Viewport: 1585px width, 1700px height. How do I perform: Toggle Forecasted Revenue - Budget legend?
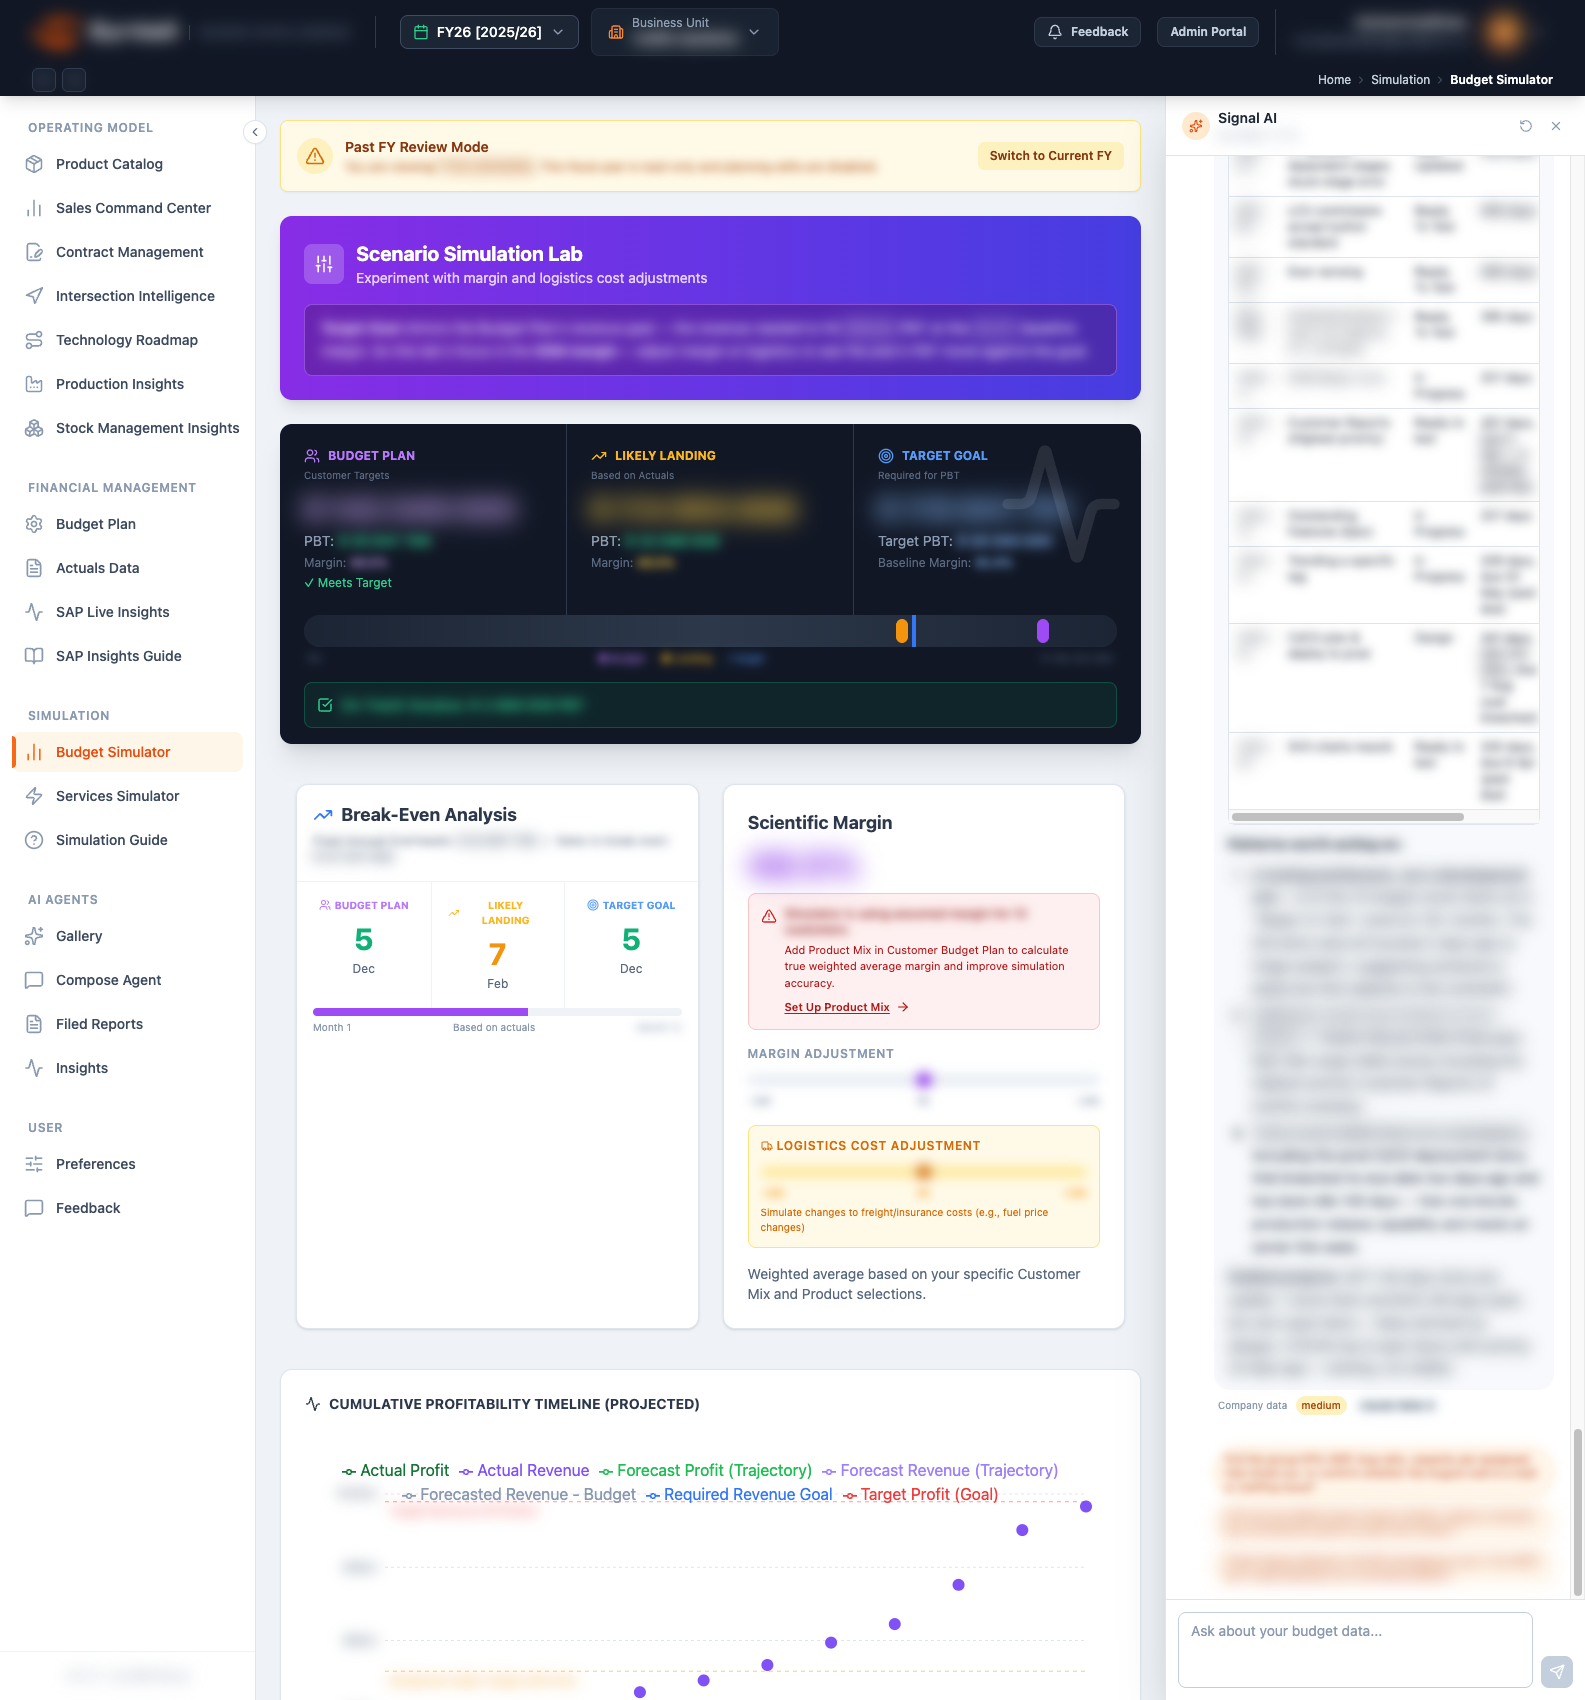(519, 1494)
